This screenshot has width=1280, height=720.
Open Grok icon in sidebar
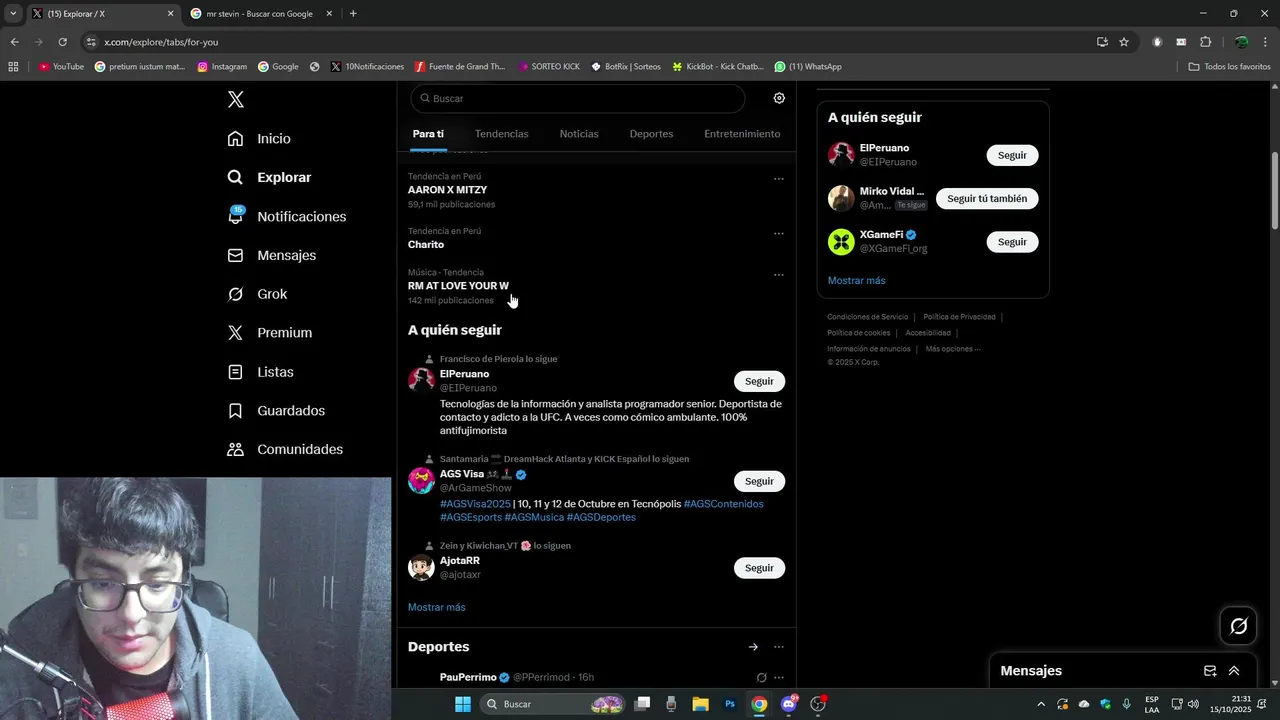[x=235, y=294]
